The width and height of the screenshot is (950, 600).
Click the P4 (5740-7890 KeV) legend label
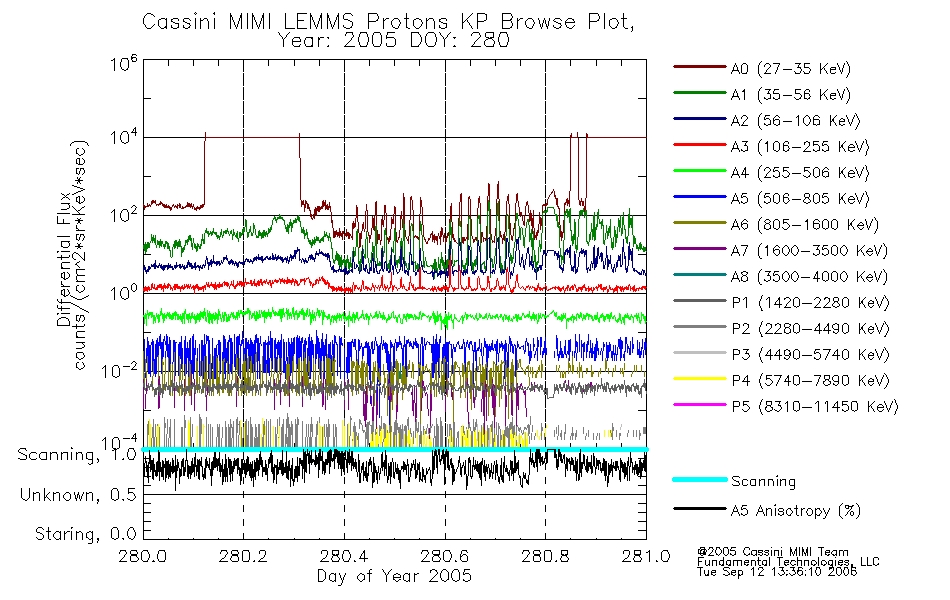click(x=810, y=381)
